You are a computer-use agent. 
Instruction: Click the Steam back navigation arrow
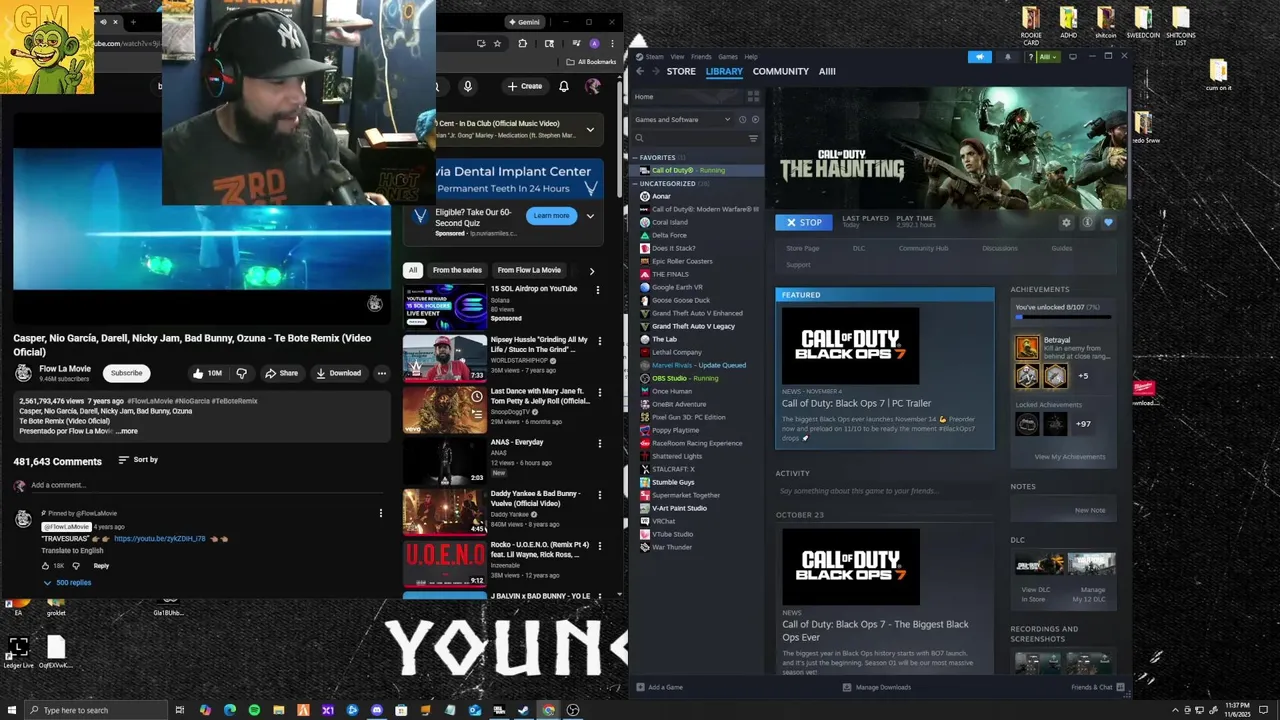[x=640, y=71]
